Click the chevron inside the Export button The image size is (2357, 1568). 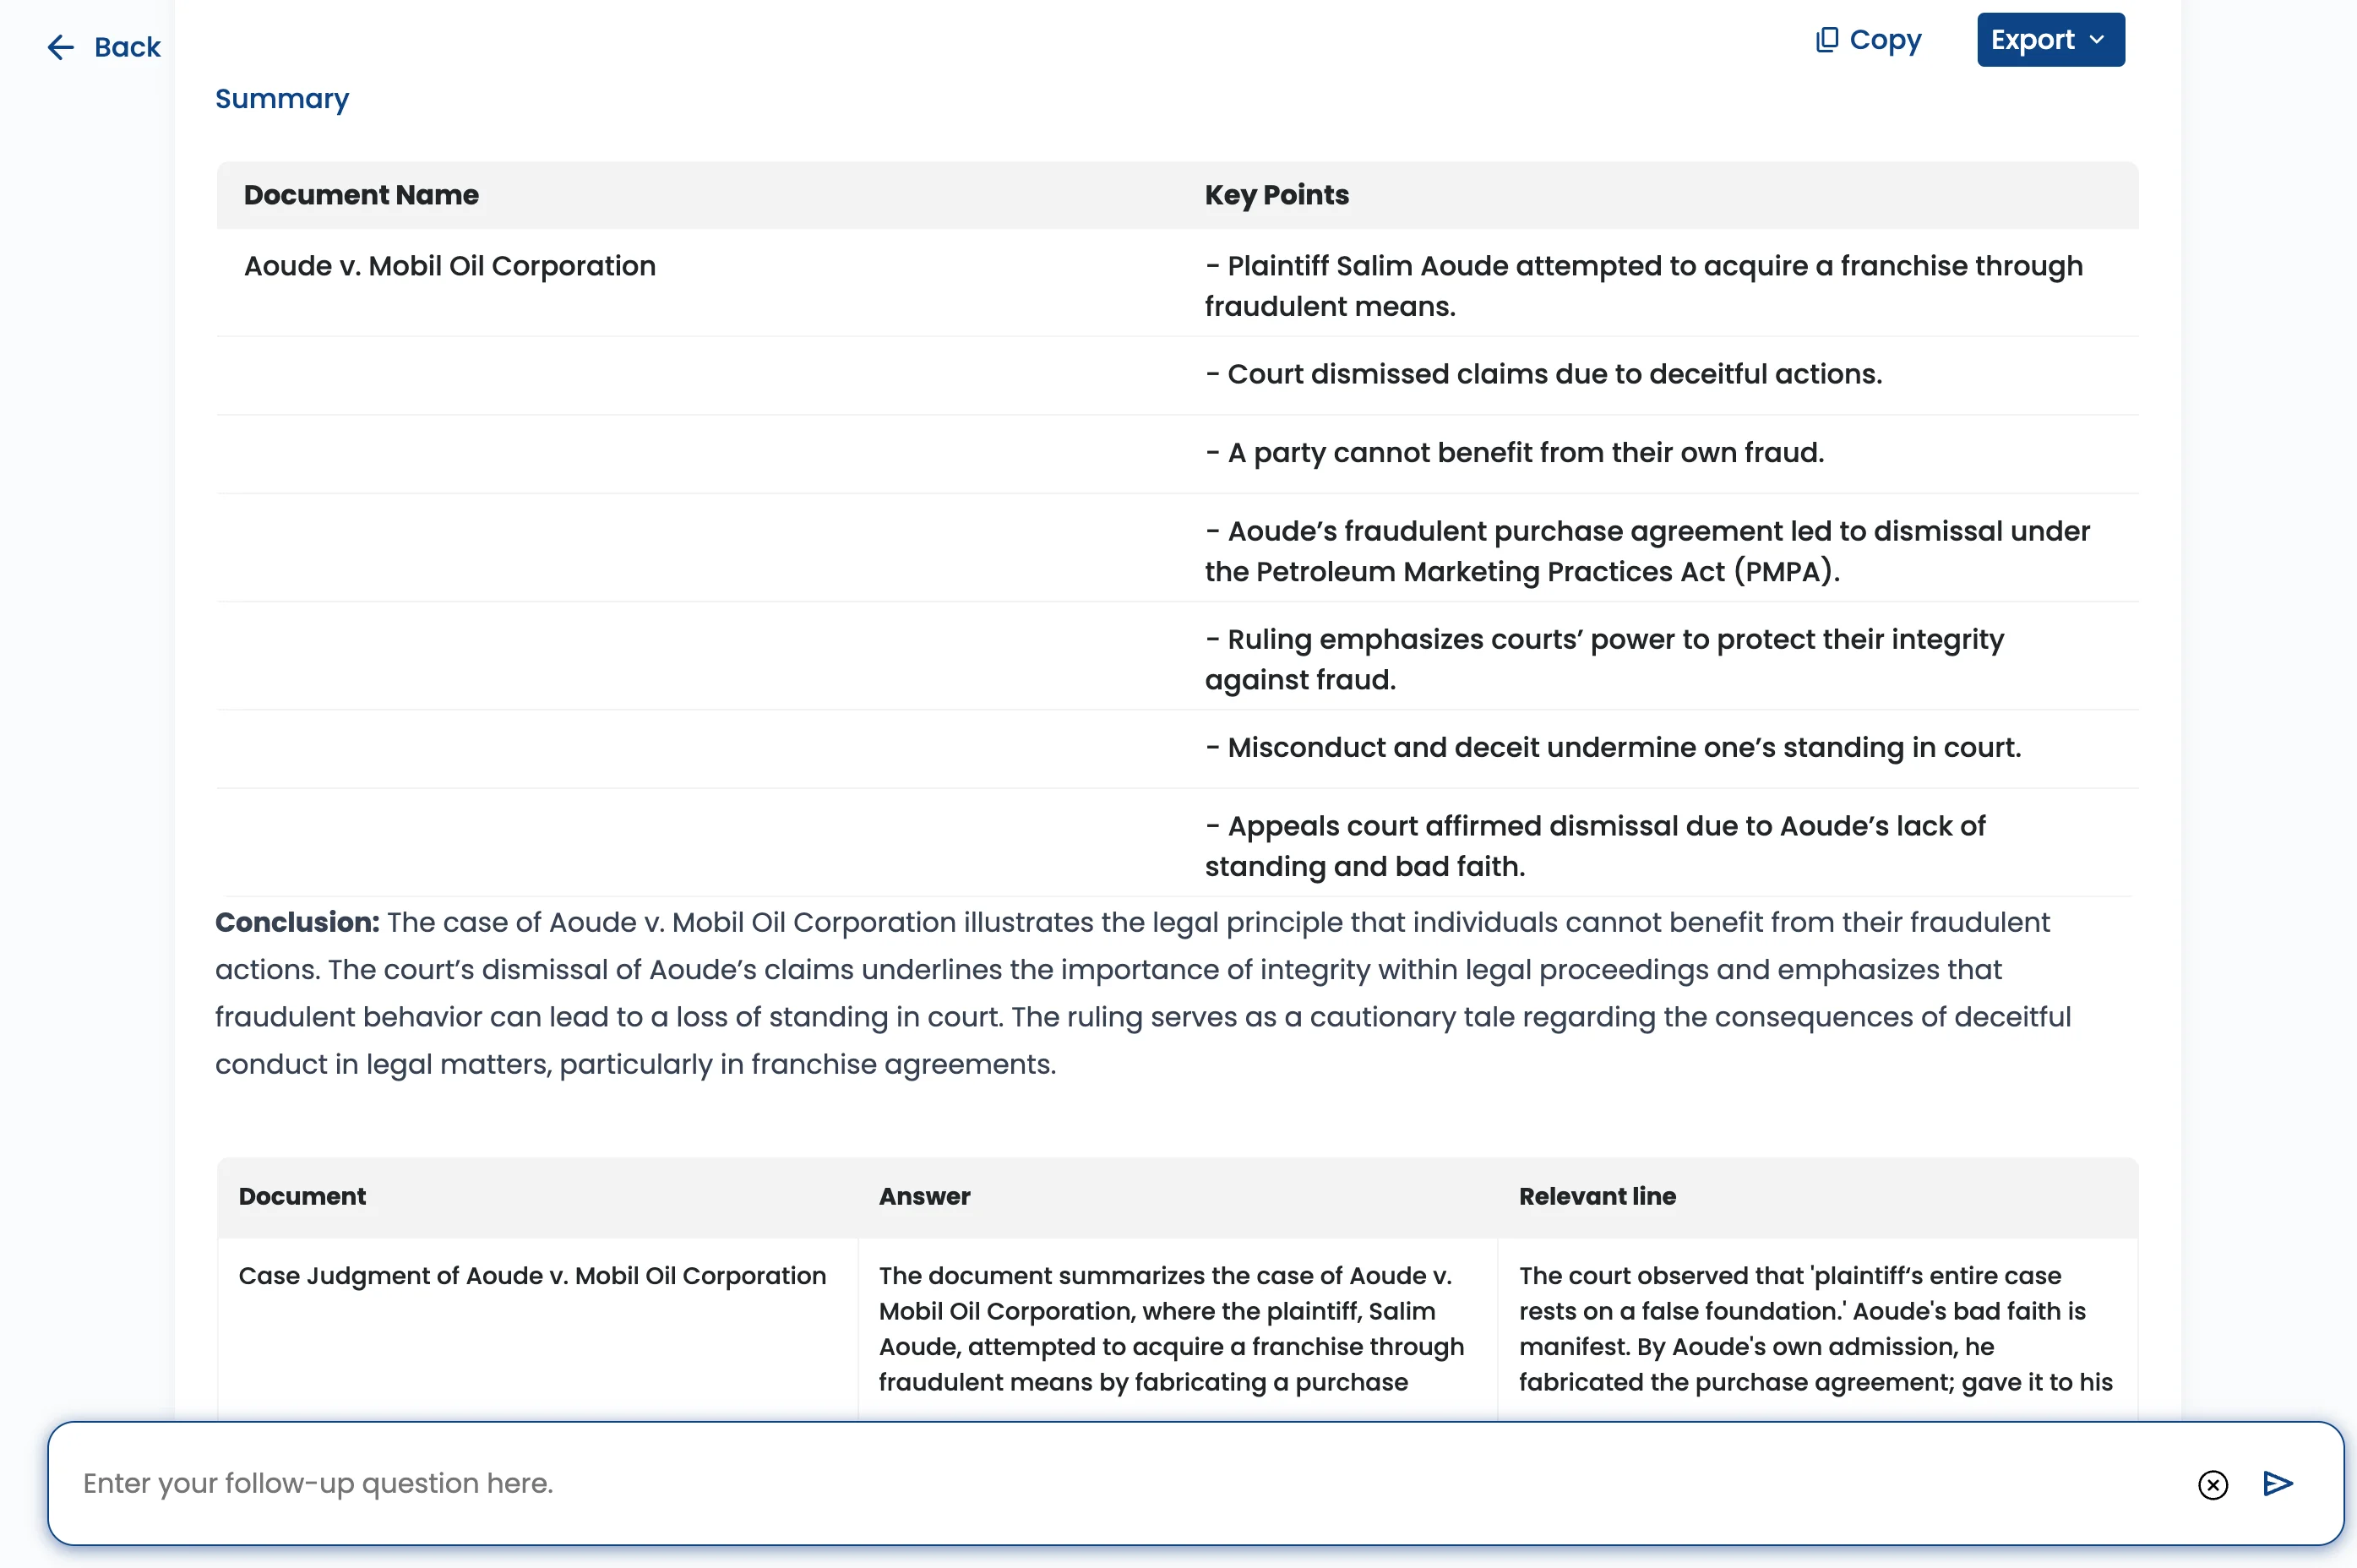click(x=2097, y=40)
